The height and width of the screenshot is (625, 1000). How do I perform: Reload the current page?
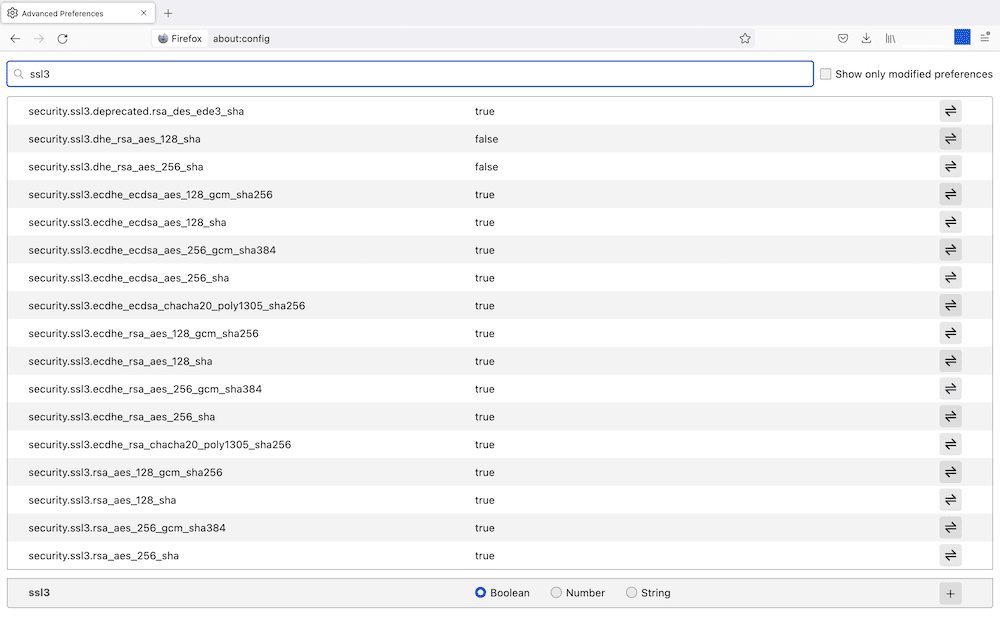click(62, 38)
